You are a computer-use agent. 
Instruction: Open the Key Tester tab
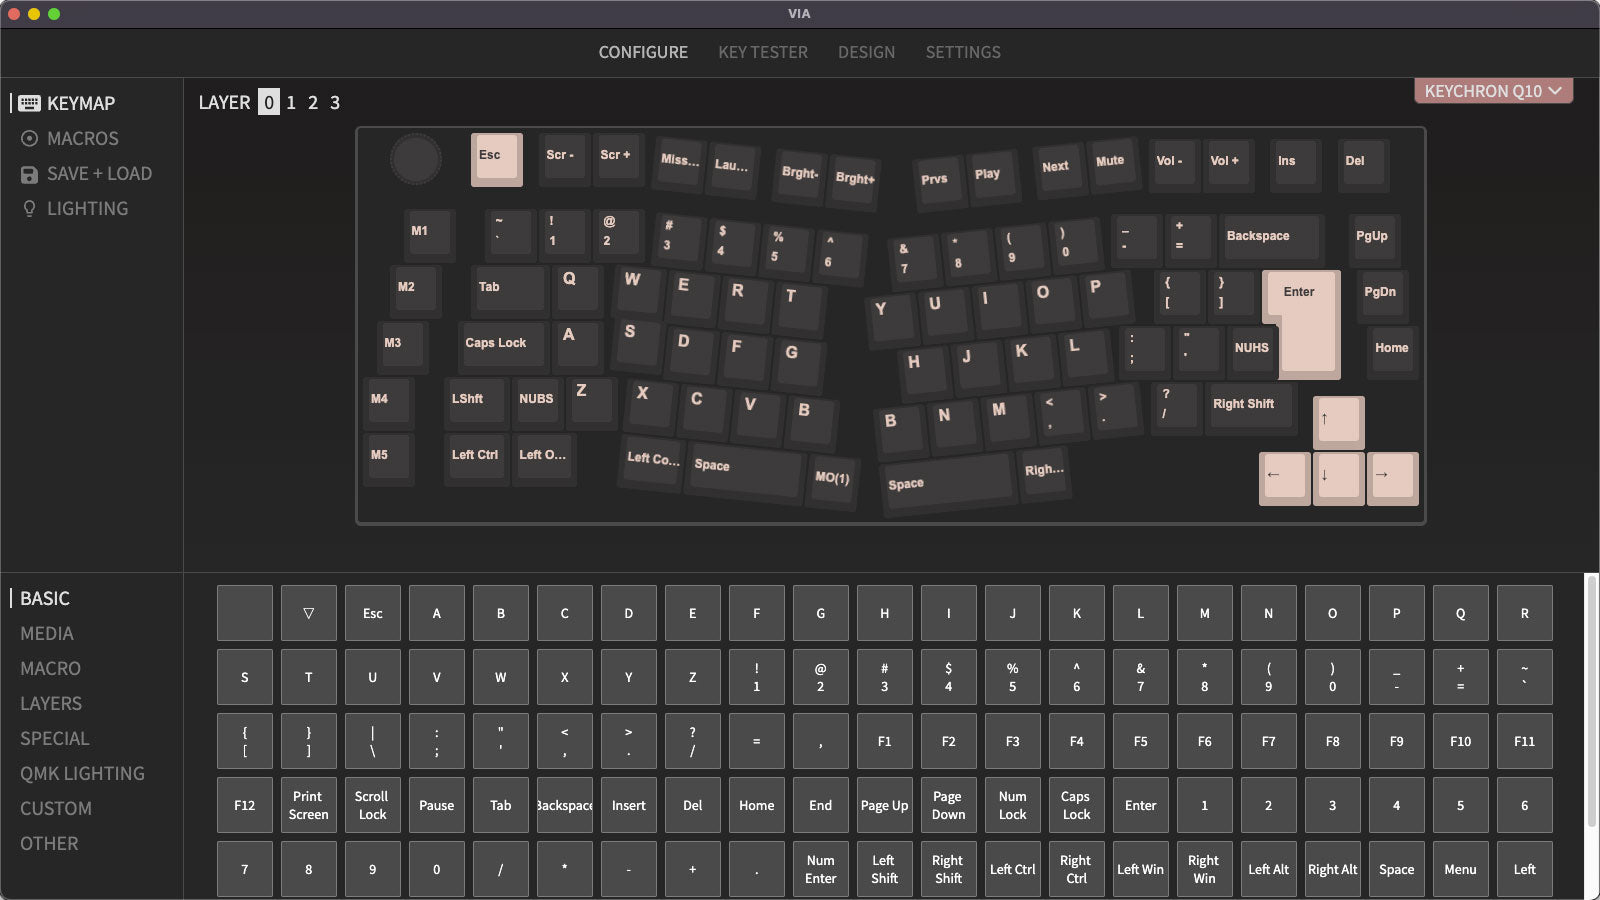pyautogui.click(x=762, y=52)
